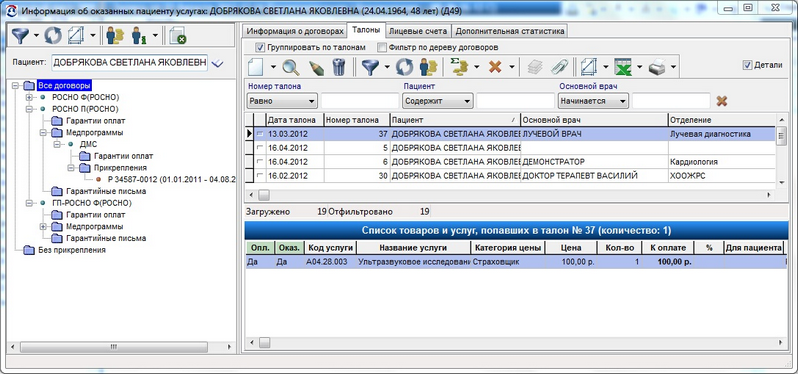Open the Содержит condition dropdown under Пациент
798x374 pixels.
[x=438, y=101]
